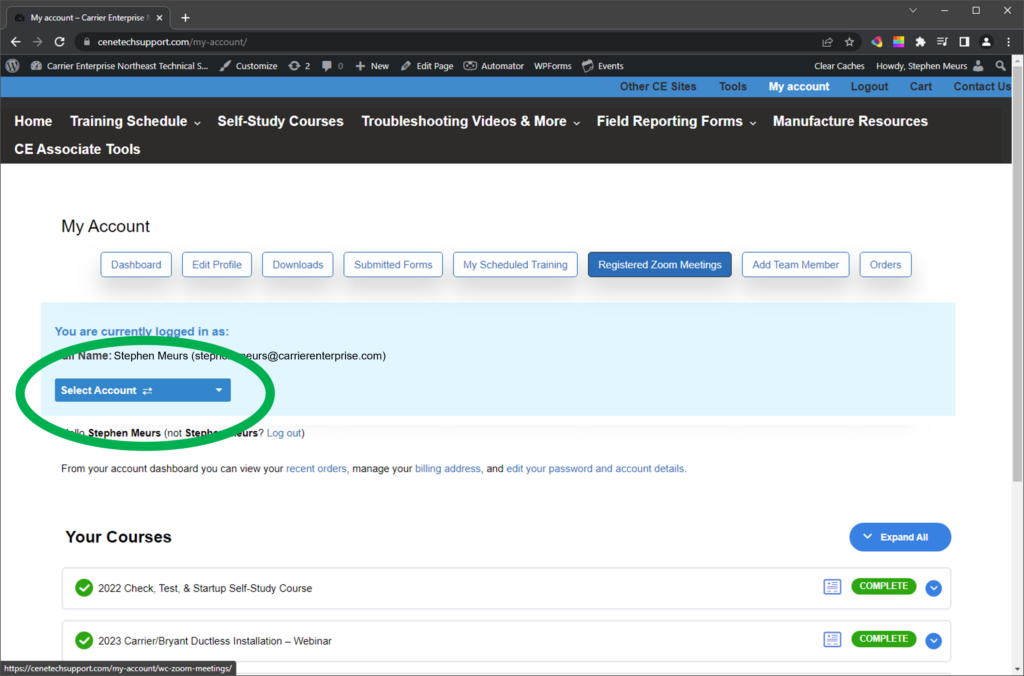Open the course details icon for 2022 Check, Test, & Startup
1024x676 pixels.
[832, 587]
